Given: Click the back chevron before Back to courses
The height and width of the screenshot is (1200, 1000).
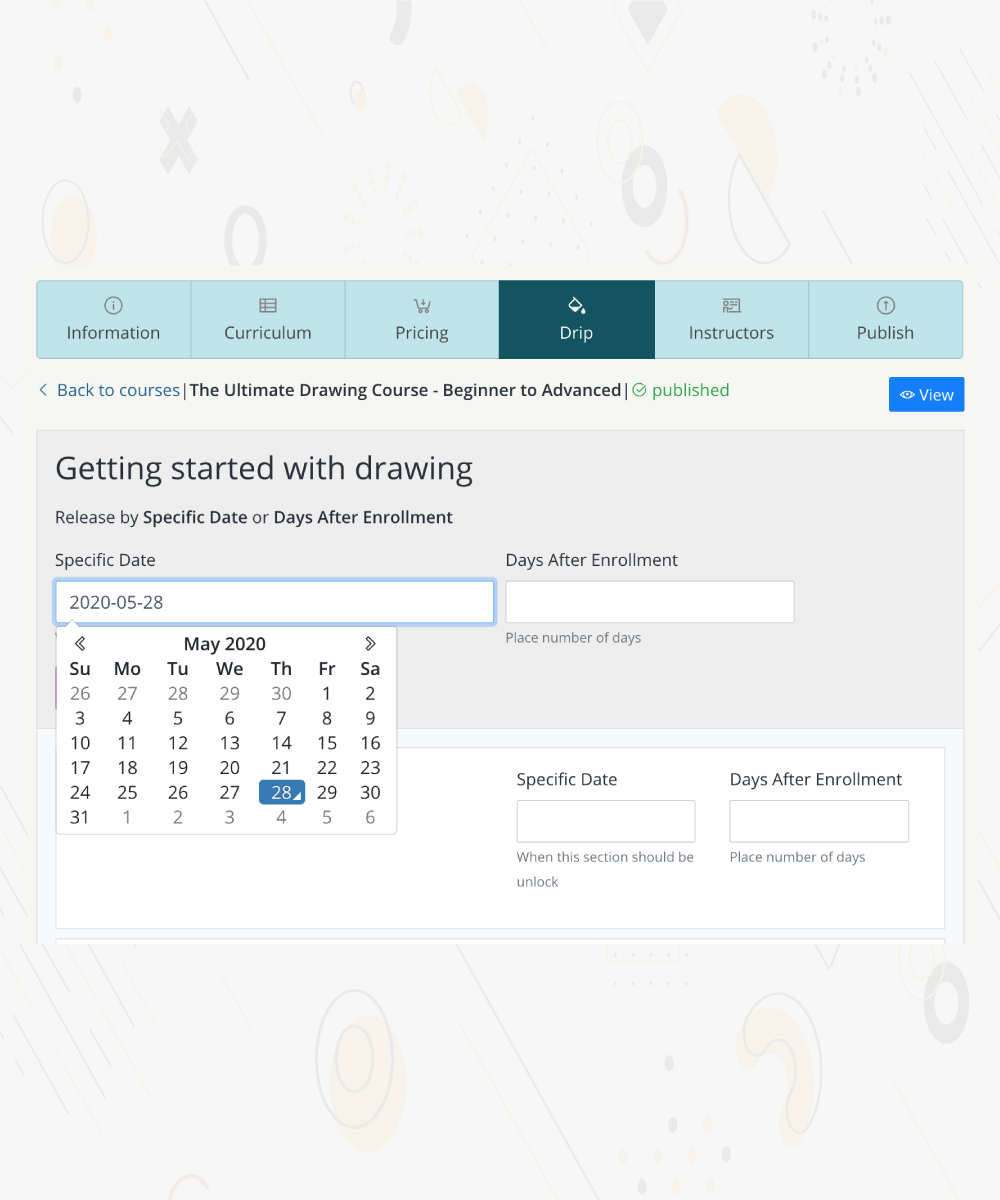Looking at the screenshot, I should pos(43,390).
